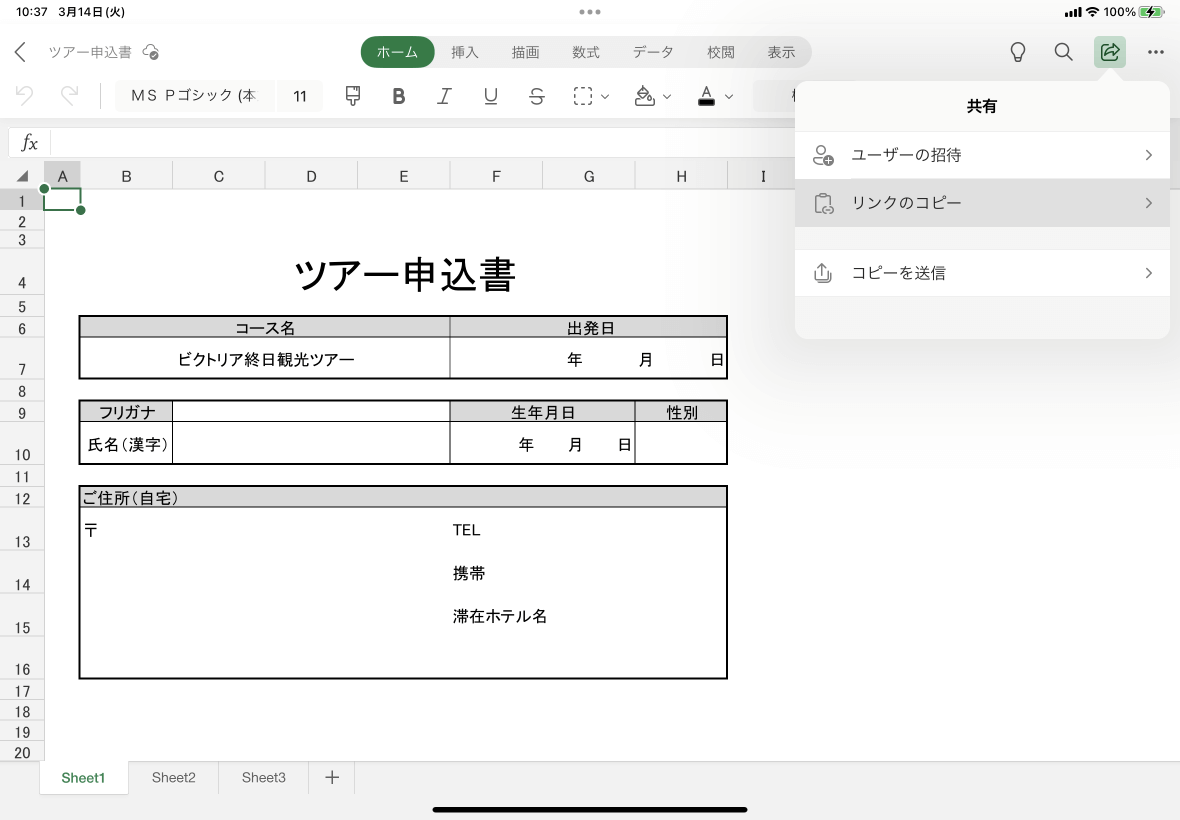Select the コース名 header cell
This screenshot has height=820, width=1180.
(265, 327)
